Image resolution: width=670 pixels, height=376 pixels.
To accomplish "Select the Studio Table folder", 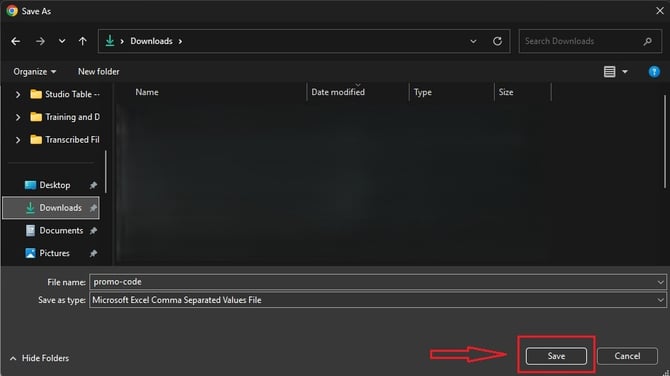I will coord(65,94).
